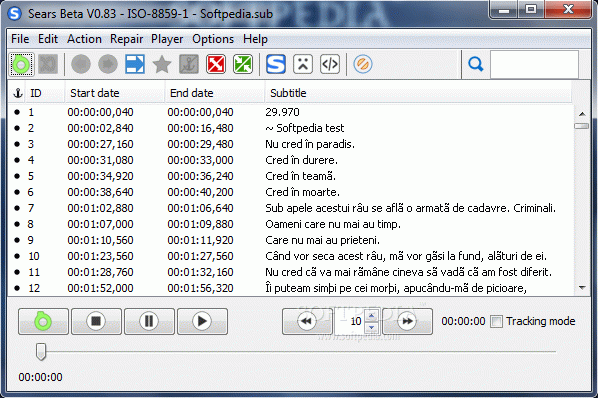Image resolution: width=598 pixels, height=398 pixels.
Task: Click the magnifier search icon
Action: [476, 64]
